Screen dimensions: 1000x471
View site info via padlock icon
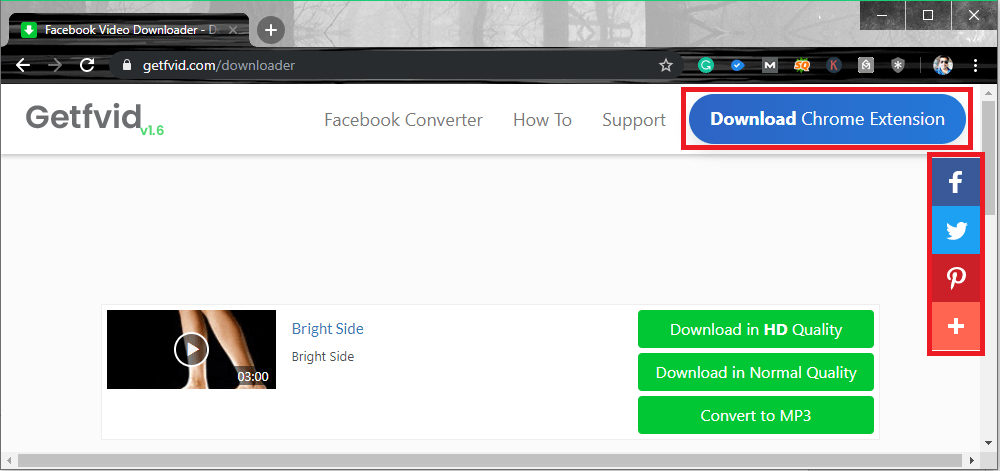click(x=126, y=65)
